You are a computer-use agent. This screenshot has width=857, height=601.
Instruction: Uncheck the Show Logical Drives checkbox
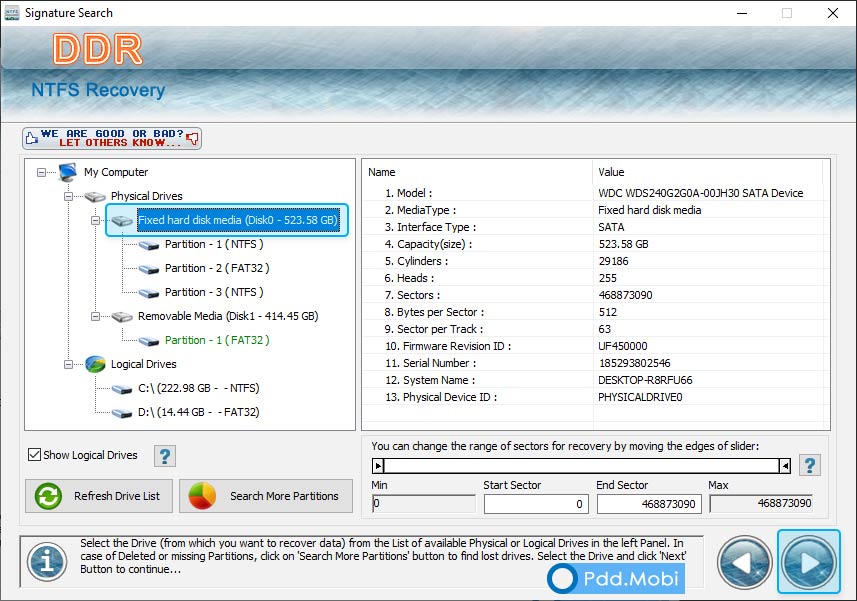[34, 455]
